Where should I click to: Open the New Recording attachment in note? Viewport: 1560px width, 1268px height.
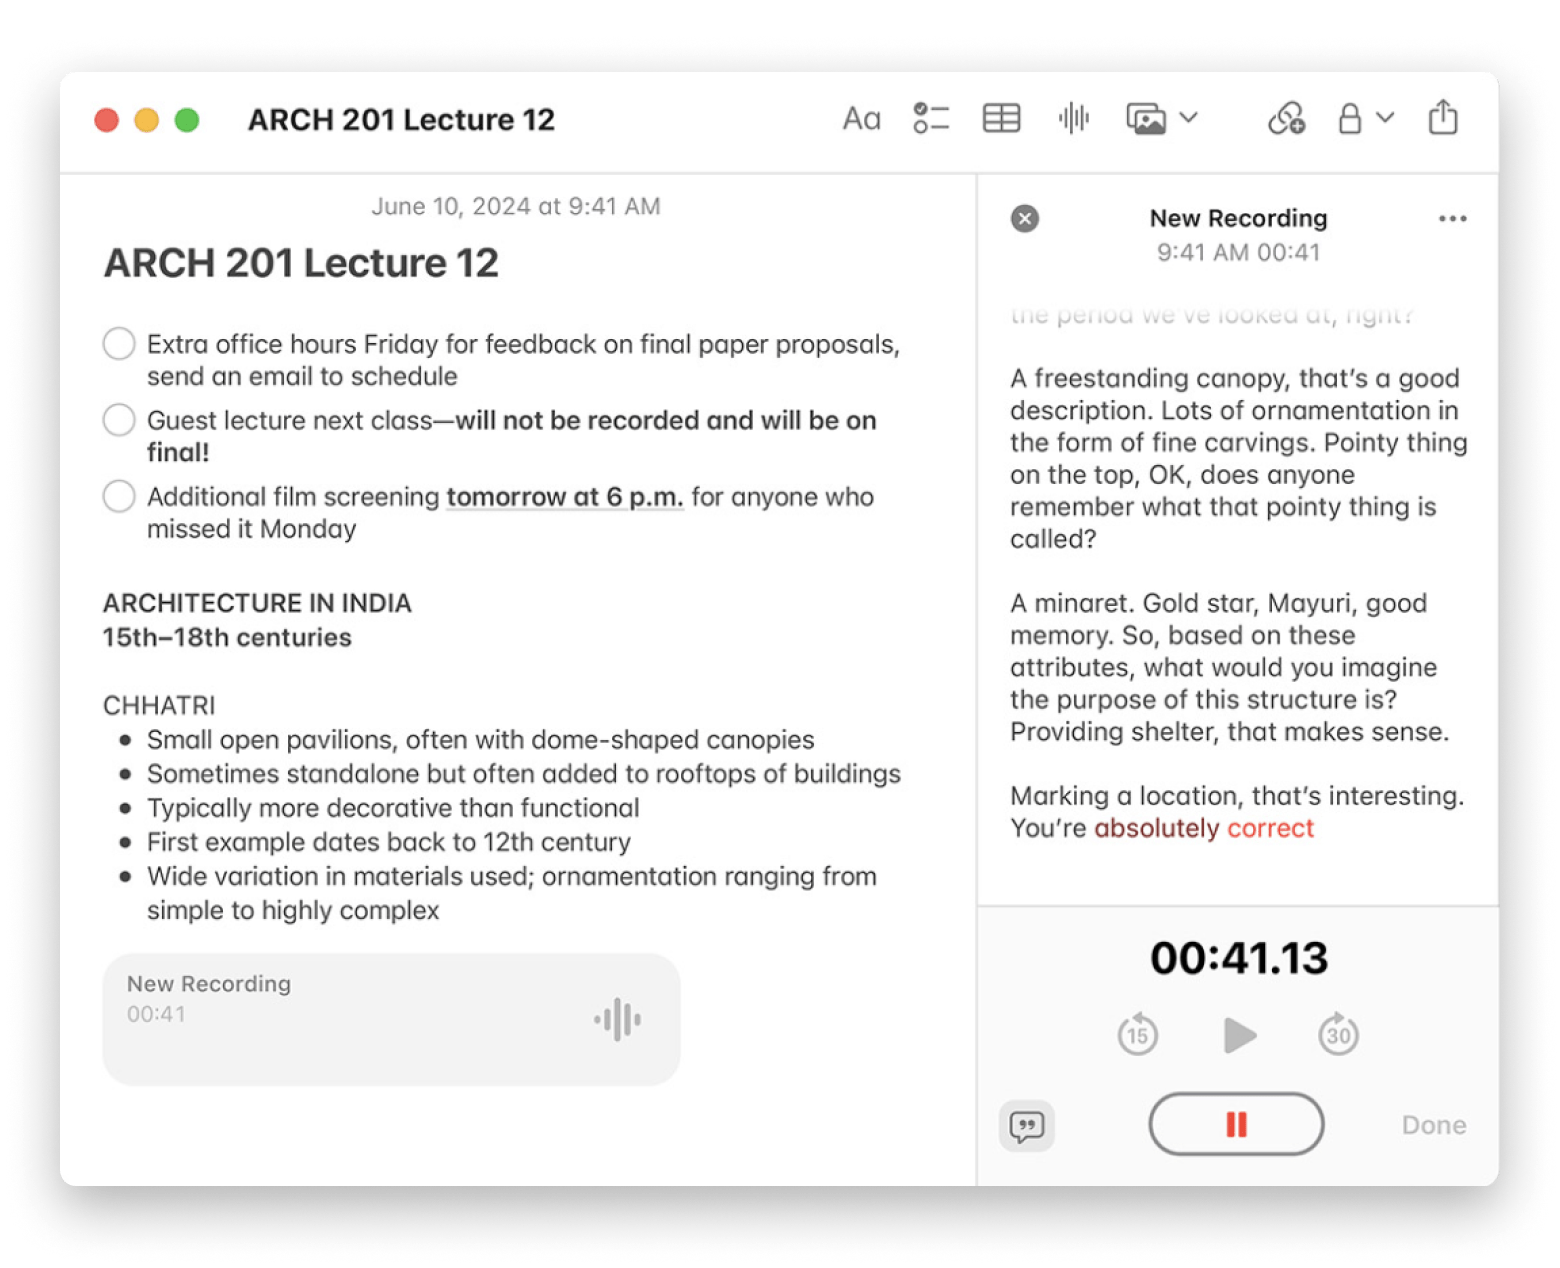click(x=391, y=1019)
